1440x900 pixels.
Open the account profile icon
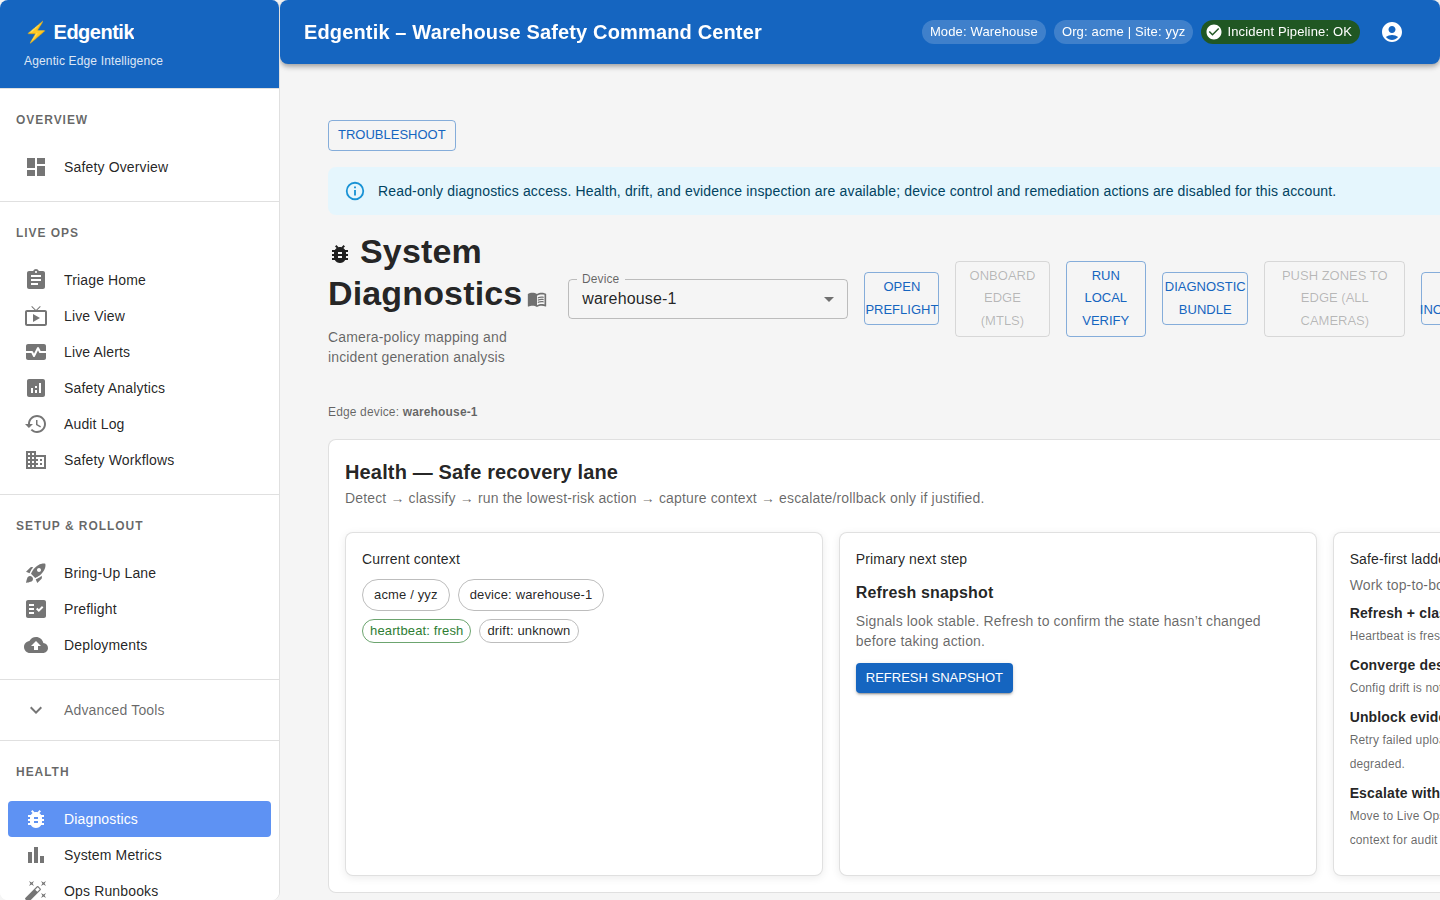1392,32
